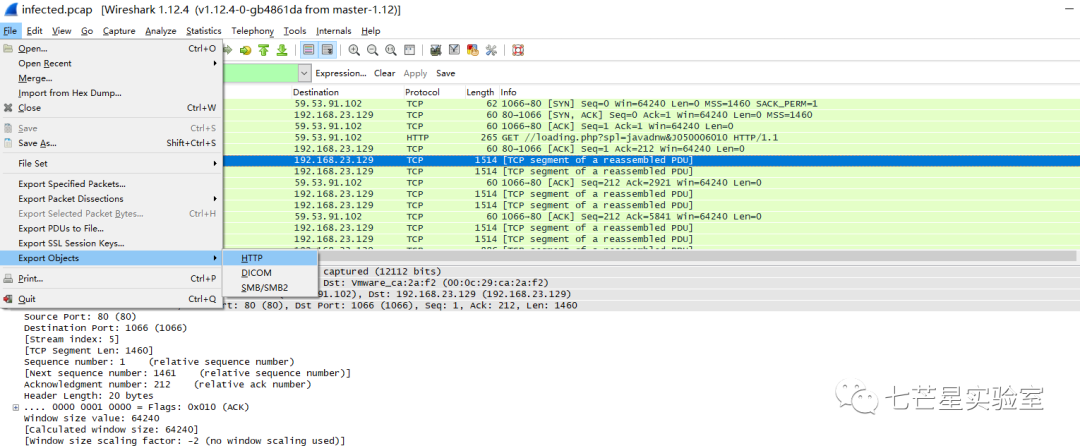Open the Internals menu
Viewport: 1080px width, 446px height.
333,31
